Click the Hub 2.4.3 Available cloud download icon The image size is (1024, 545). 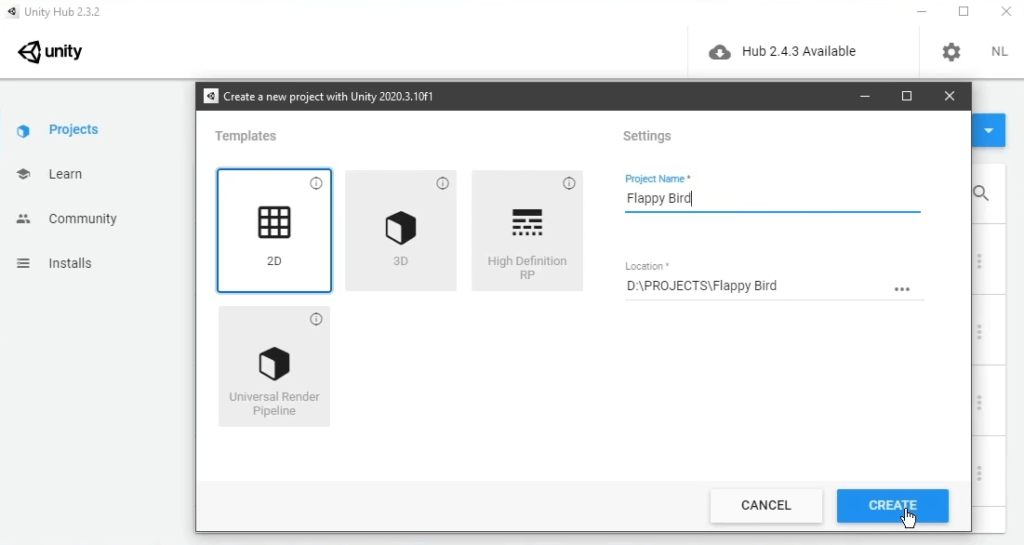click(x=720, y=52)
